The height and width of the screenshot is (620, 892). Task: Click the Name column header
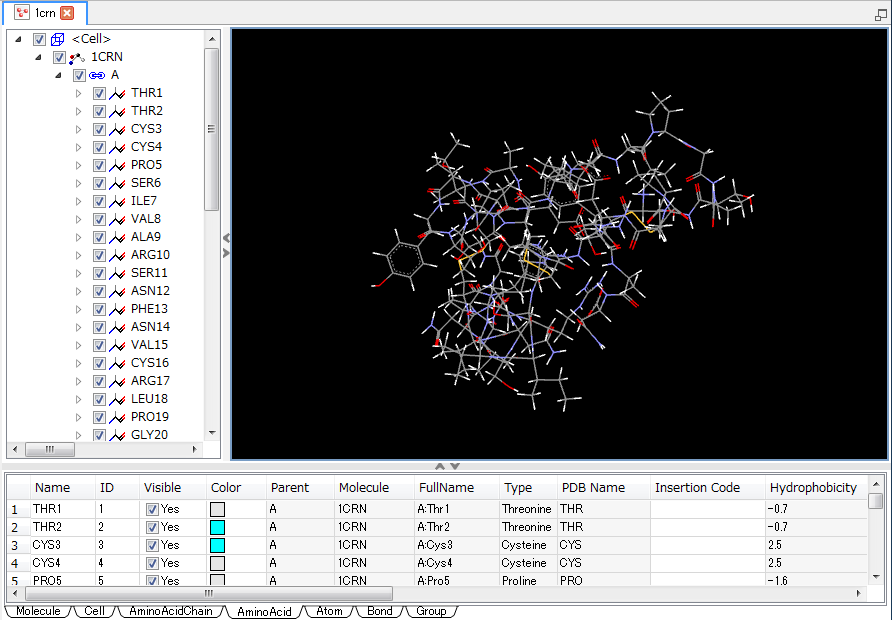click(x=52, y=488)
